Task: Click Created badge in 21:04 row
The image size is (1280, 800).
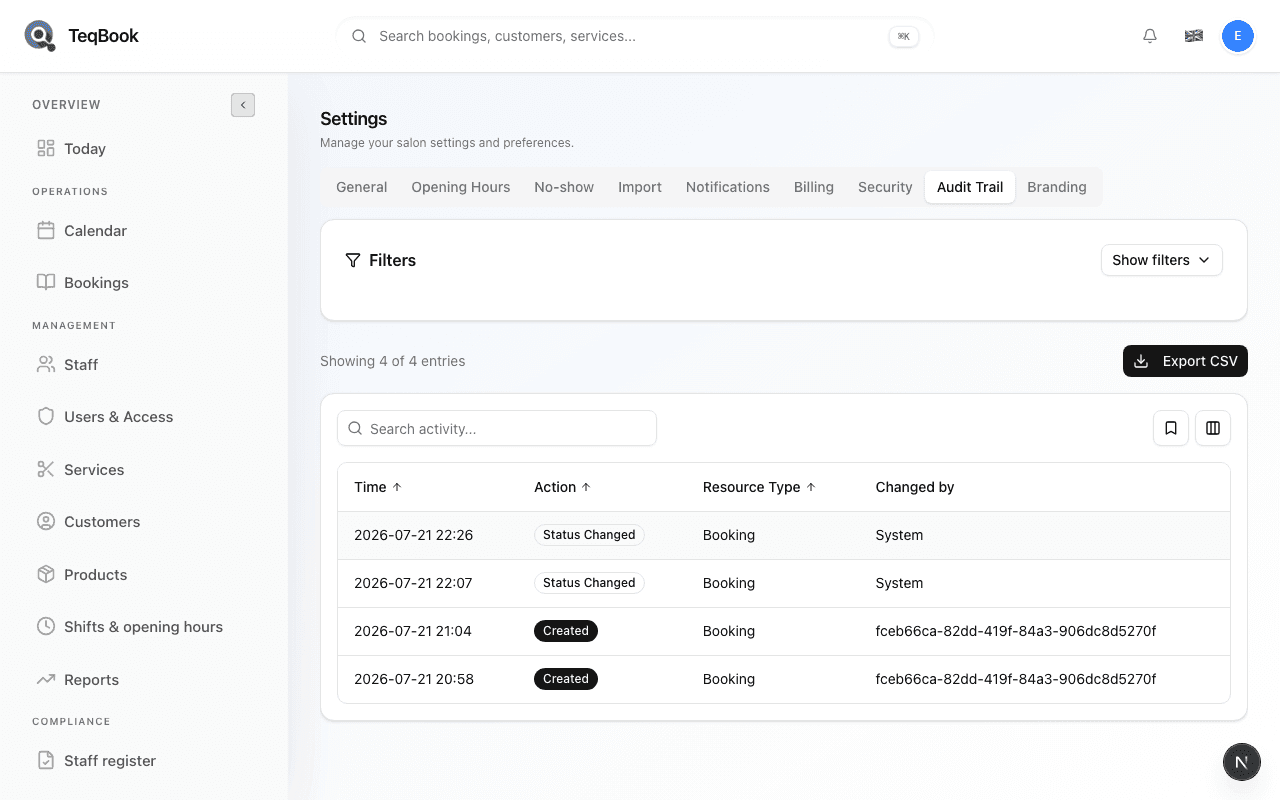Action: 566,631
